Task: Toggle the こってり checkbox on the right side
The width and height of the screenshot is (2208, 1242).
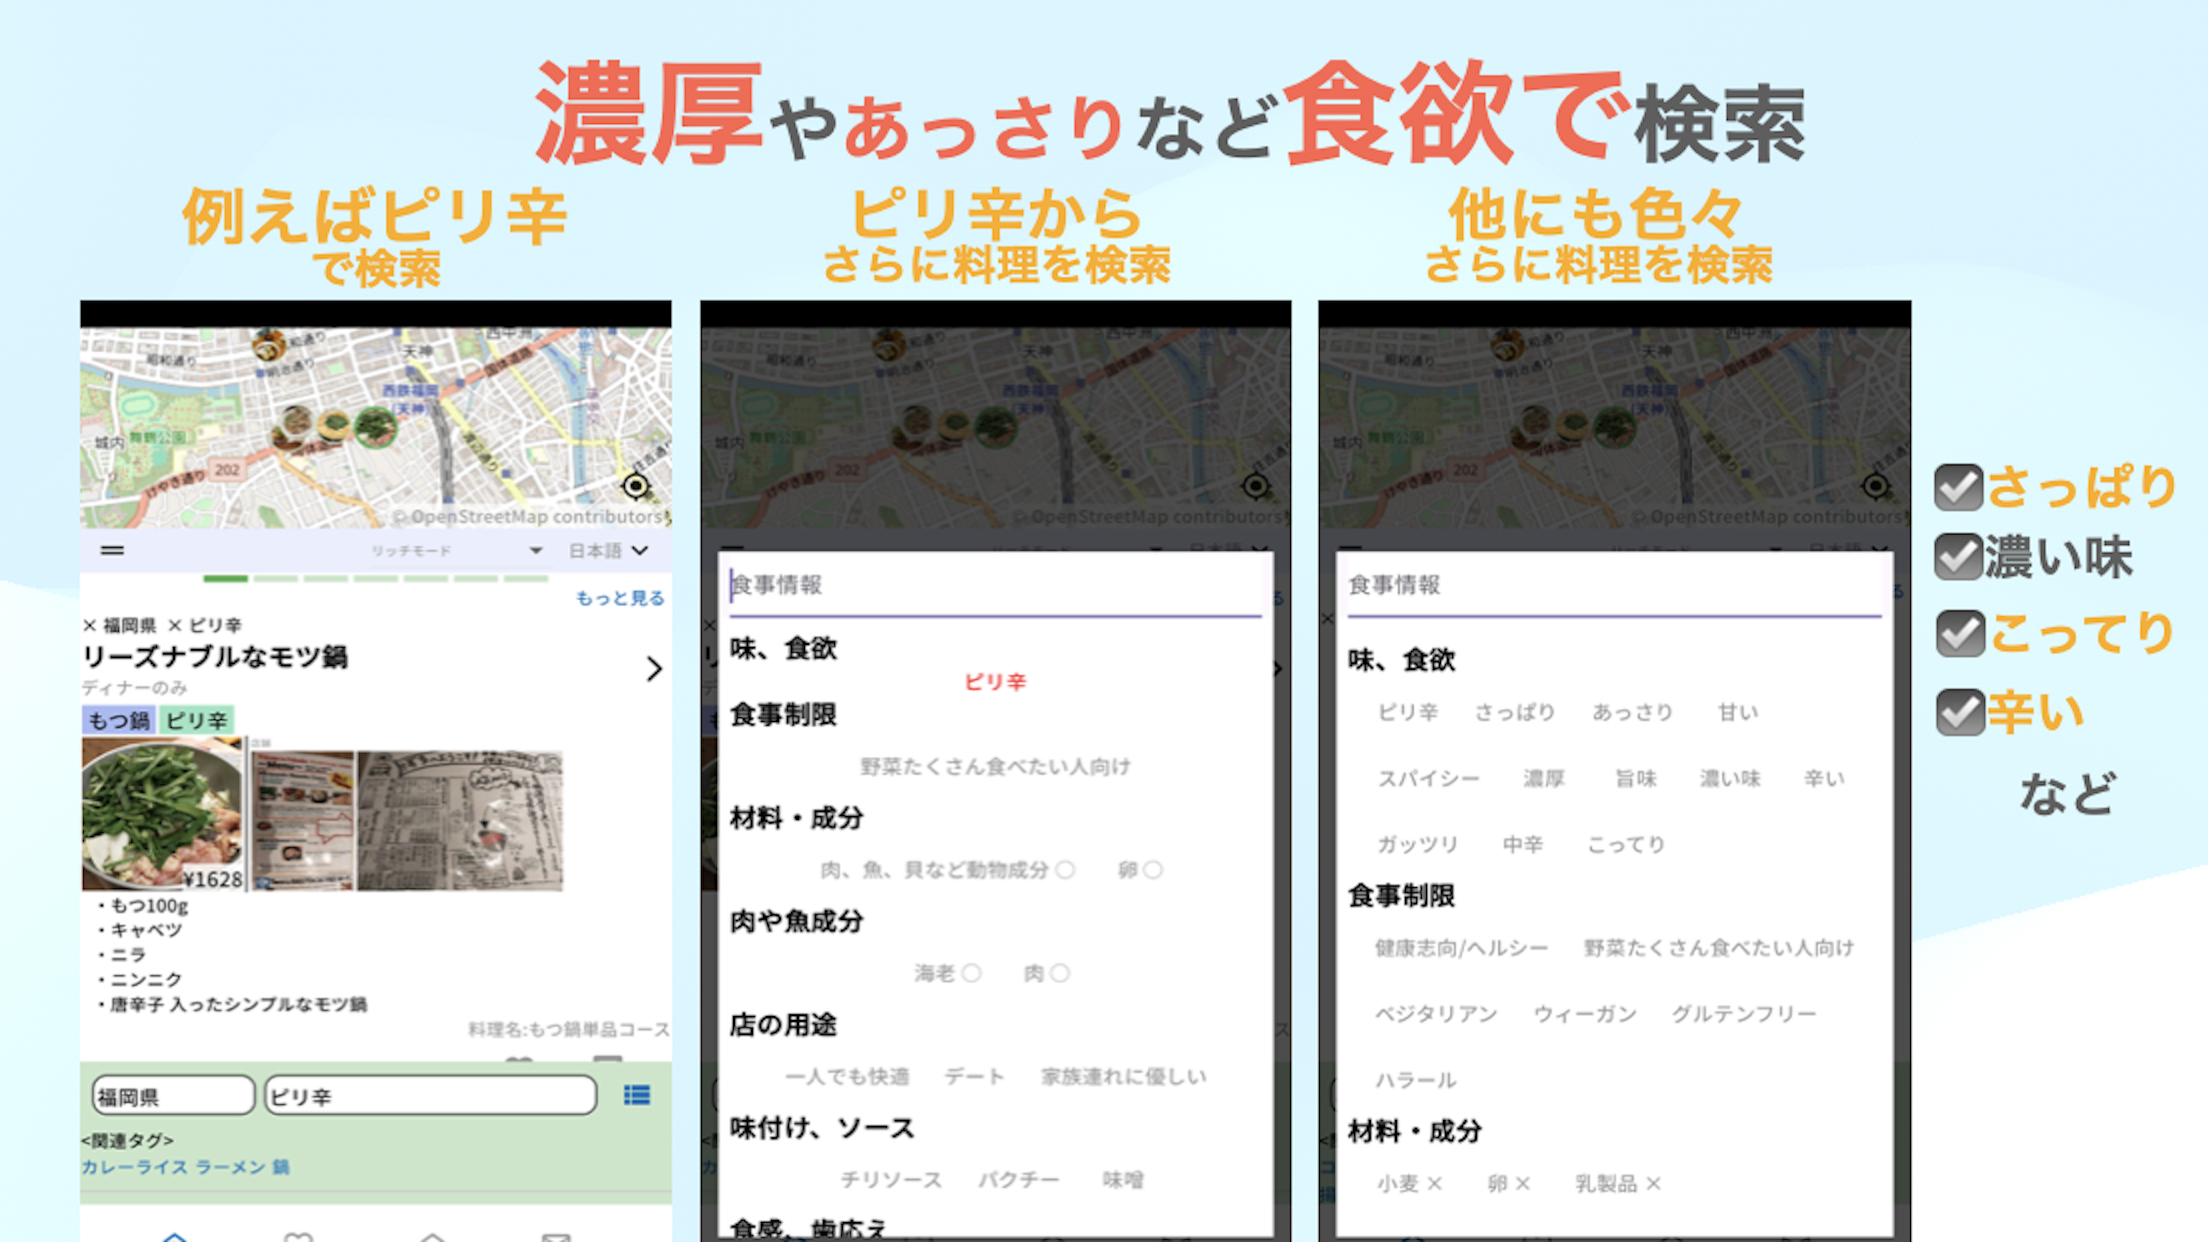Action: pos(1959,634)
